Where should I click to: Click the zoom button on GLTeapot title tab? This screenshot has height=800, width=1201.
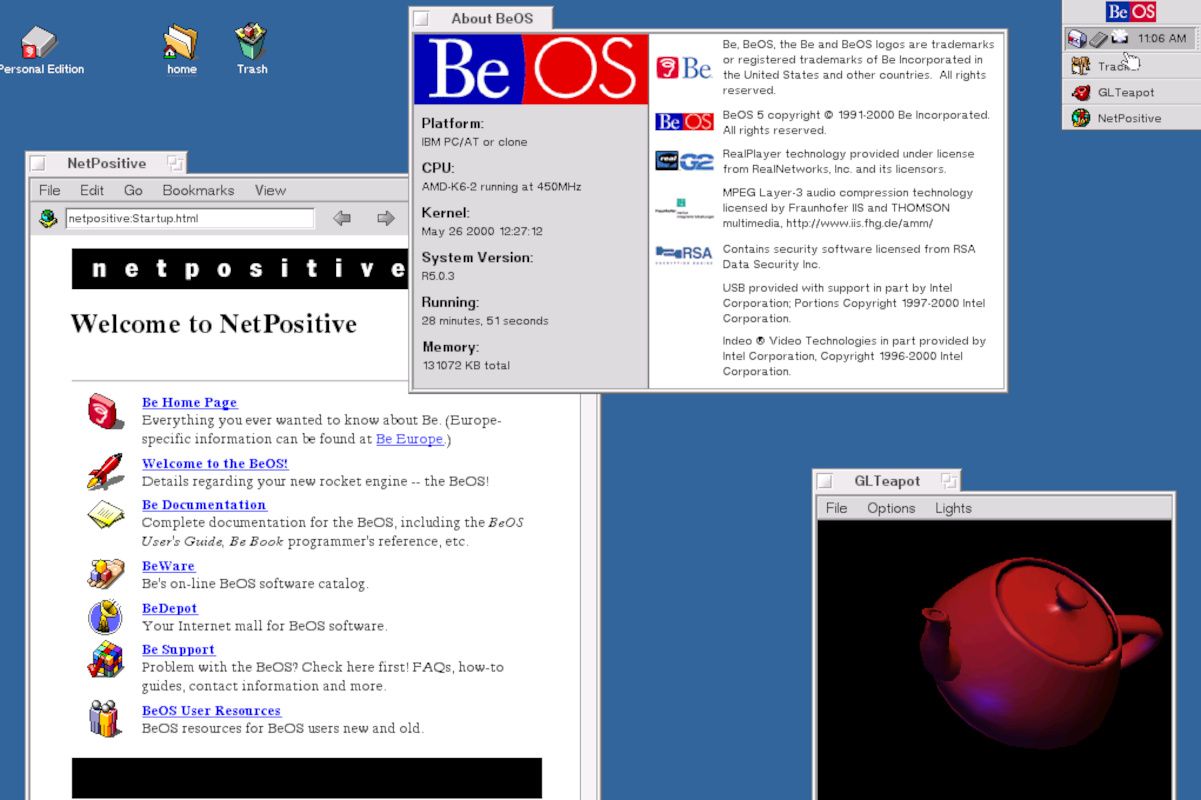[948, 481]
